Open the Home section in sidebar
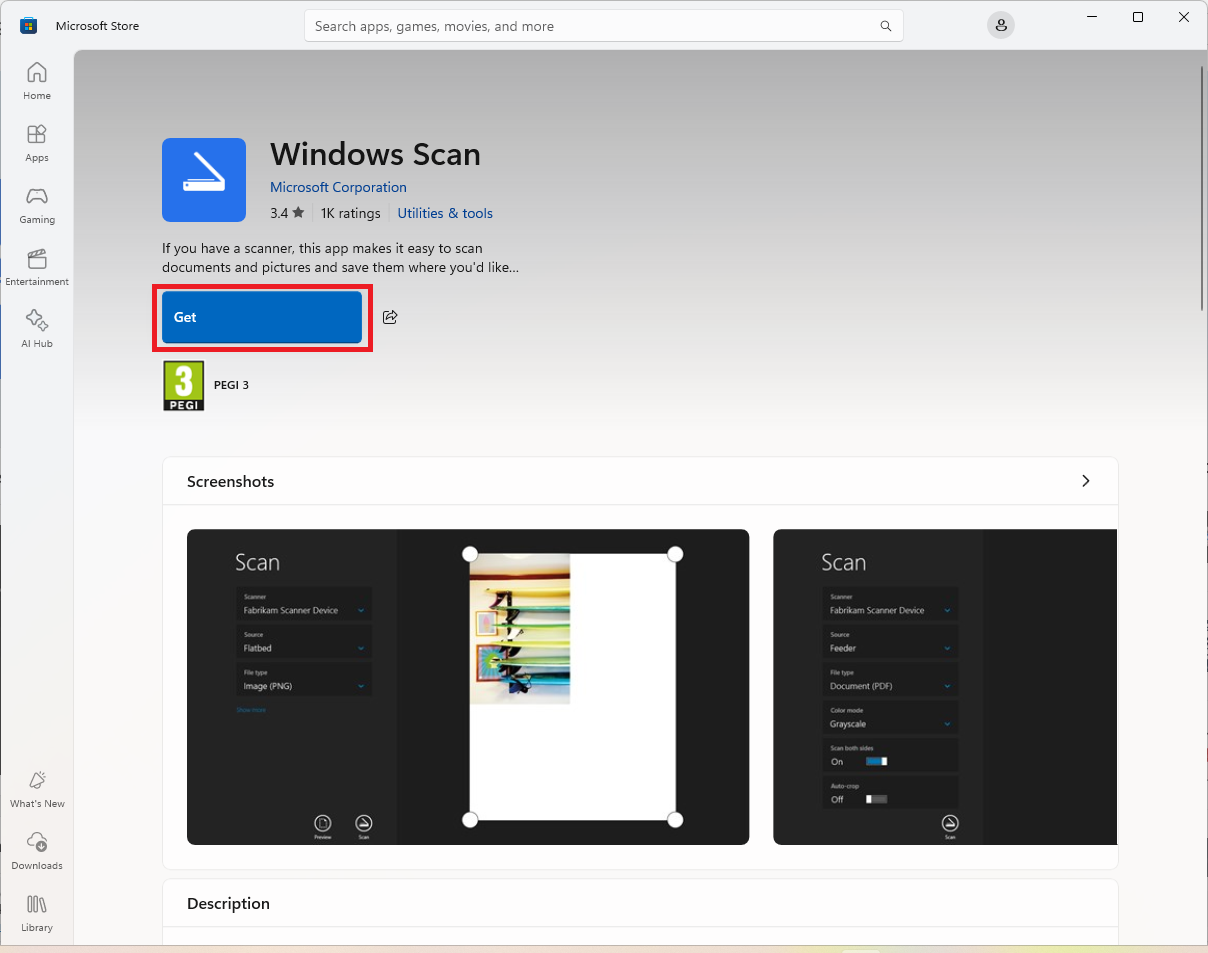This screenshot has height=953, width=1208. (37, 81)
